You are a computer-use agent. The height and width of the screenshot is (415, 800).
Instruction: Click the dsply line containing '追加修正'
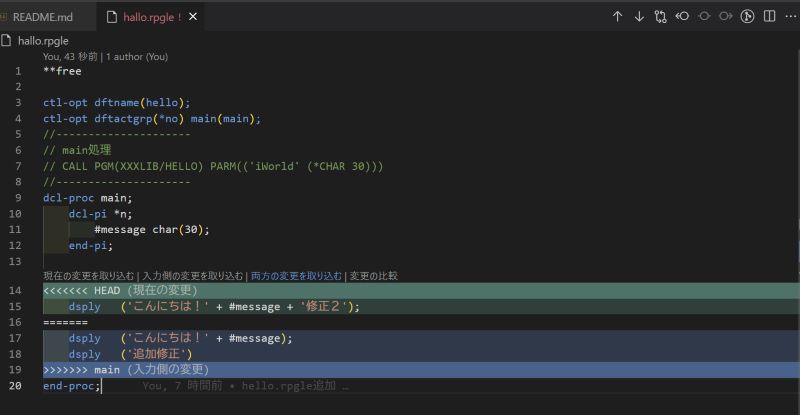click(x=131, y=354)
